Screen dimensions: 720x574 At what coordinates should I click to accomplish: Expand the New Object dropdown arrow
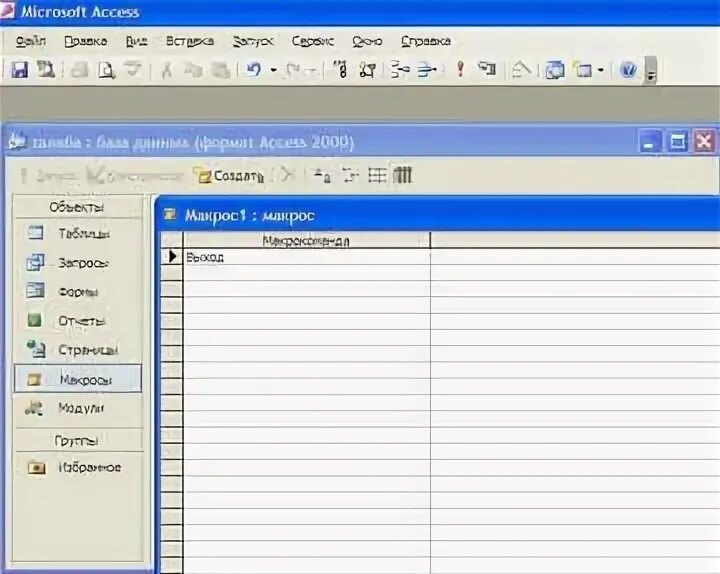click(601, 70)
